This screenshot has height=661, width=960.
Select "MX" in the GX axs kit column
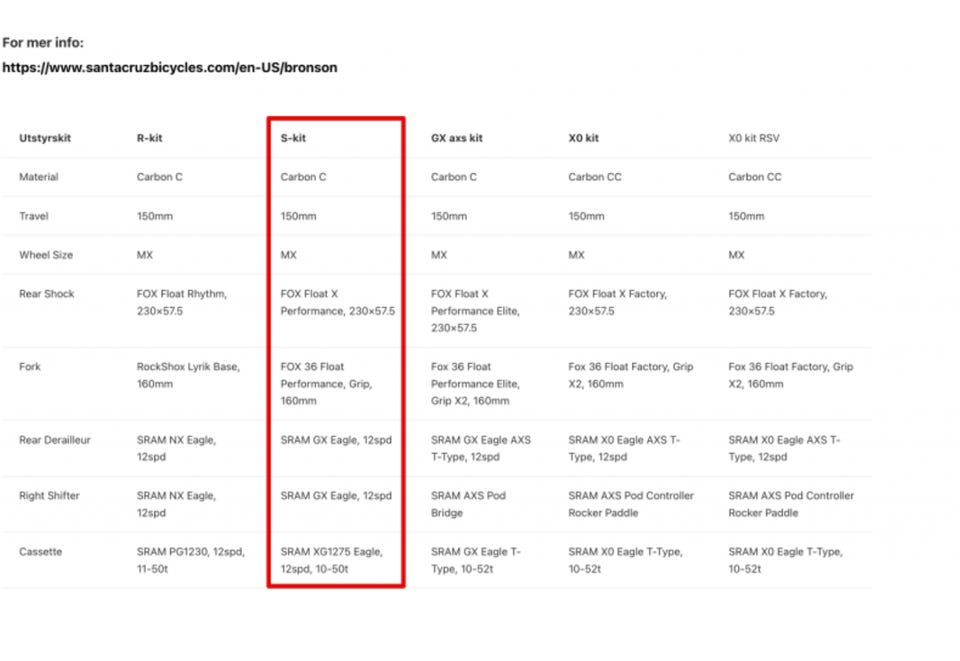439,255
